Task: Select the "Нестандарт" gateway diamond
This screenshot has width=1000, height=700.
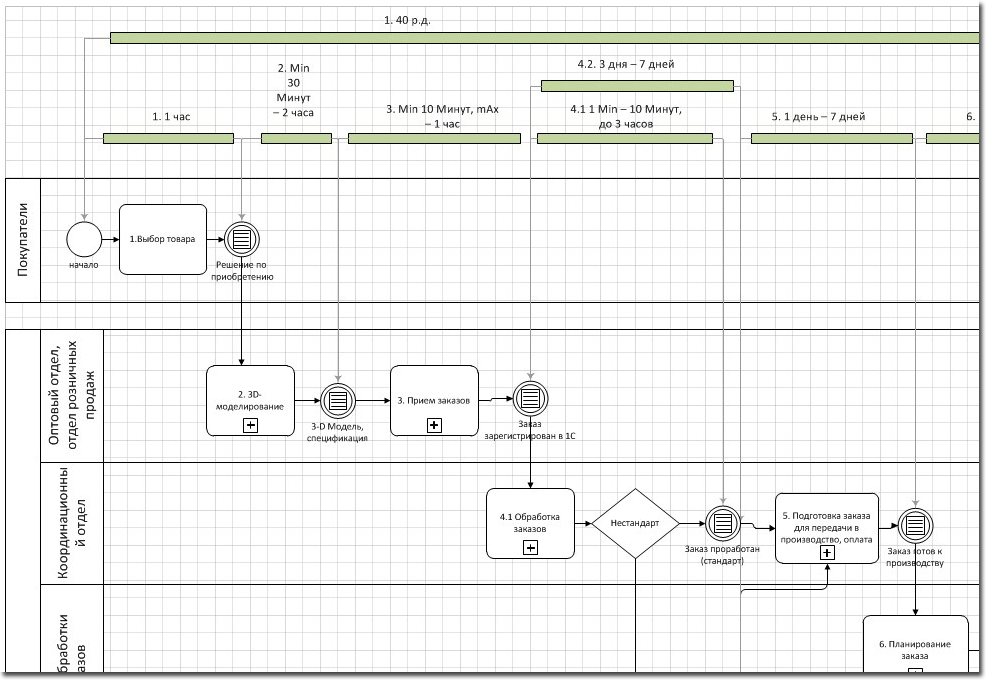Action: 635,523
